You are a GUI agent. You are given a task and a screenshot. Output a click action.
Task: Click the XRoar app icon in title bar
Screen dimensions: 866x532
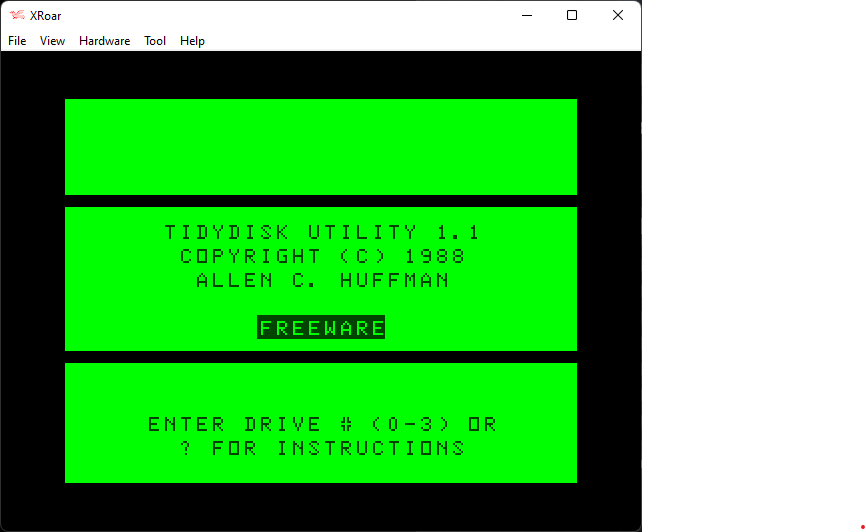pyautogui.click(x=17, y=15)
